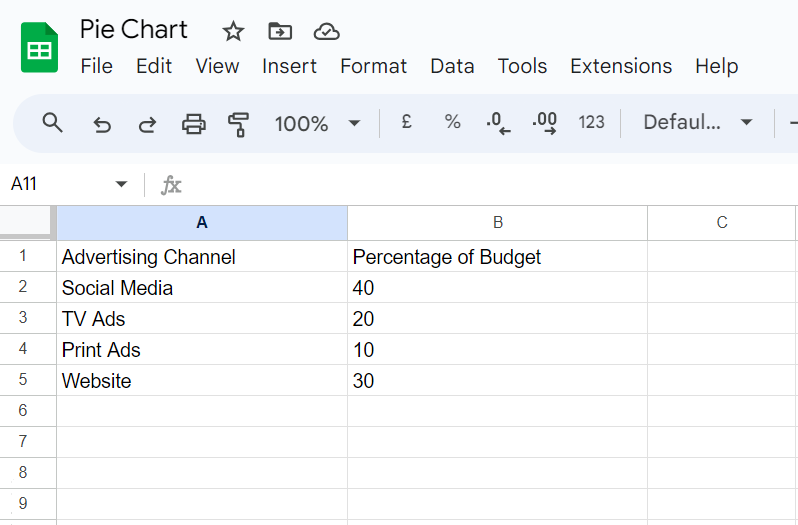Select column B header
This screenshot has height=525, width=798.
497,223
